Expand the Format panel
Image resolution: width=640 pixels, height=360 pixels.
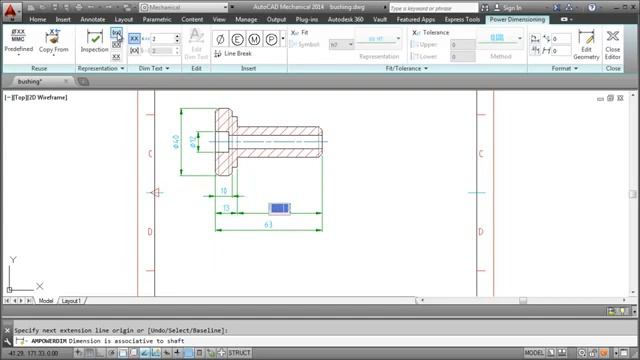tap(564, 69)
